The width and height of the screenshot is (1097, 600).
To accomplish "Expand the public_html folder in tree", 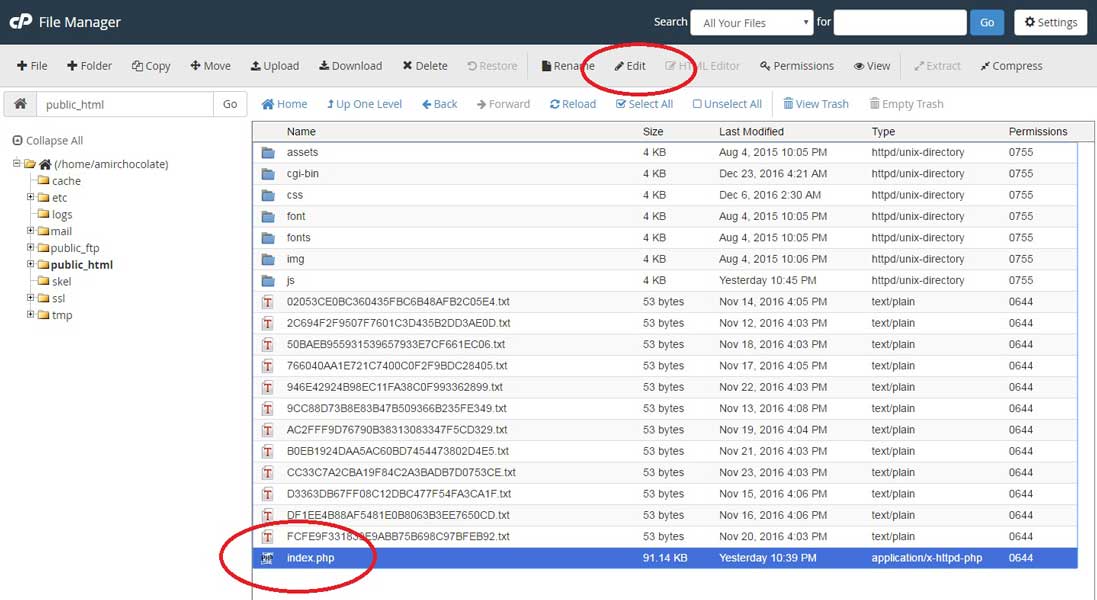I will 30,264.
